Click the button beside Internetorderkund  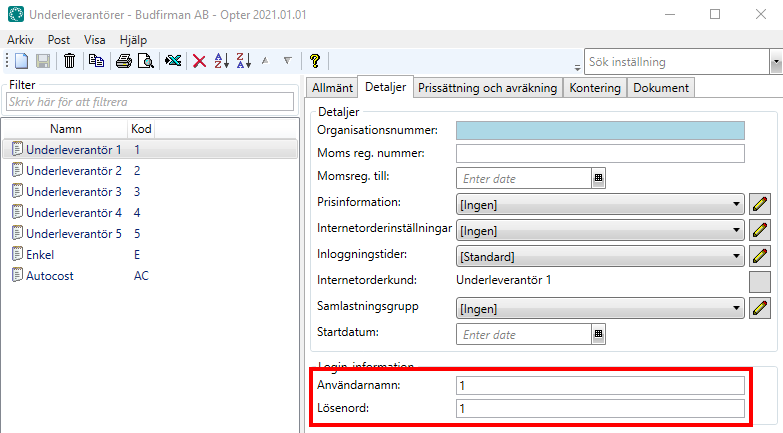click(x=760, y=281)
